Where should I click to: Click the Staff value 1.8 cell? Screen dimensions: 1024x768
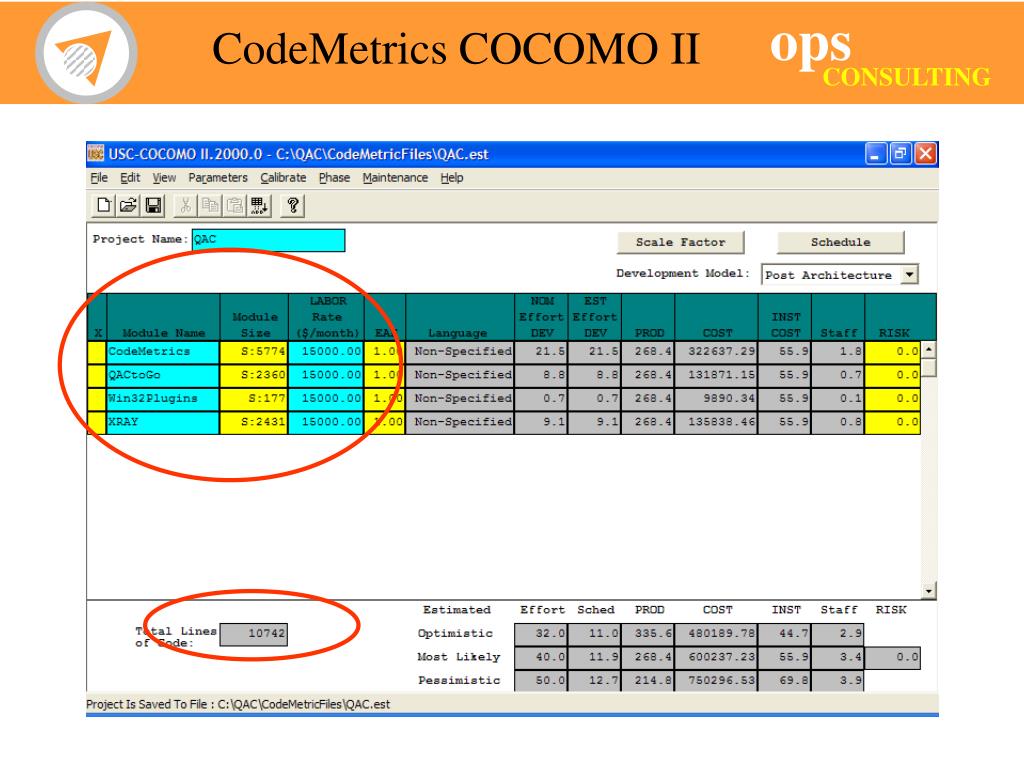point(838,351)
